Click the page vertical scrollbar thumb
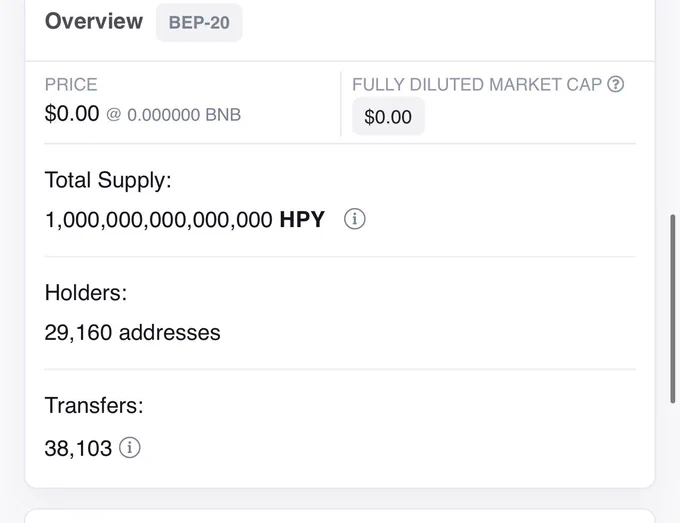 coord(673,308)
